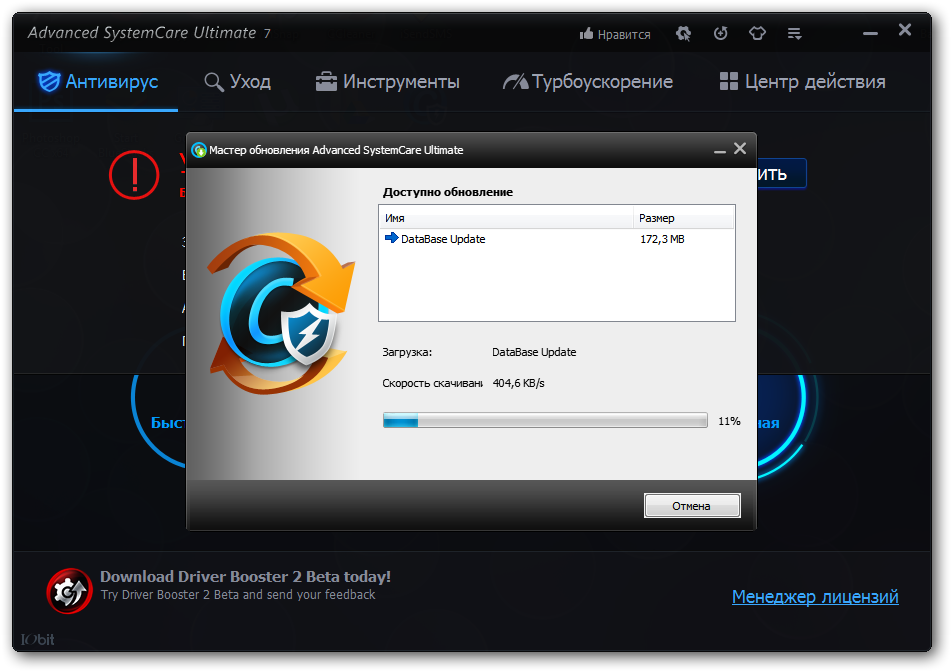Viewport: 952px width, 672px height.
Task: Click the restore/rescue circular arrow icon
Action: 721,33
